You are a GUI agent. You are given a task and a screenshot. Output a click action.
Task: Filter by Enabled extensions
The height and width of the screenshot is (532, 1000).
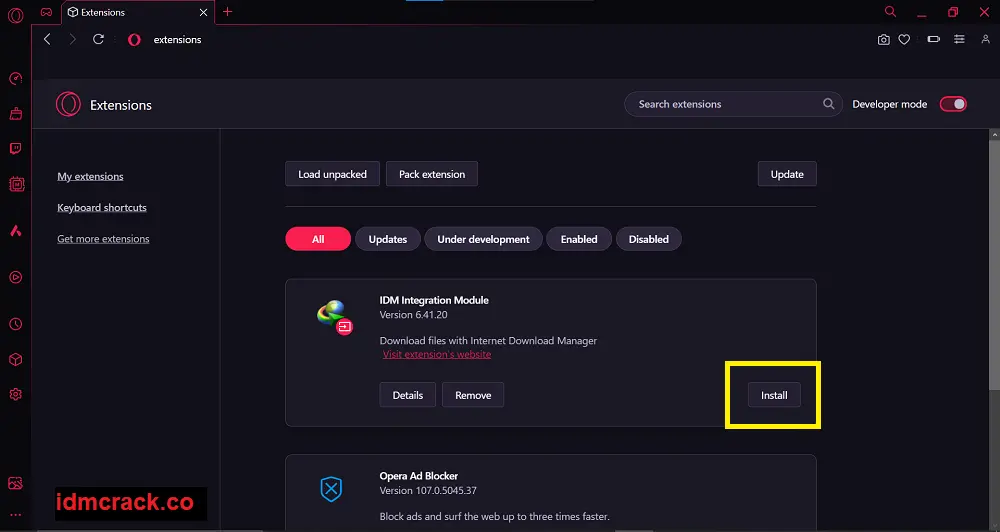tap(579, 239)
